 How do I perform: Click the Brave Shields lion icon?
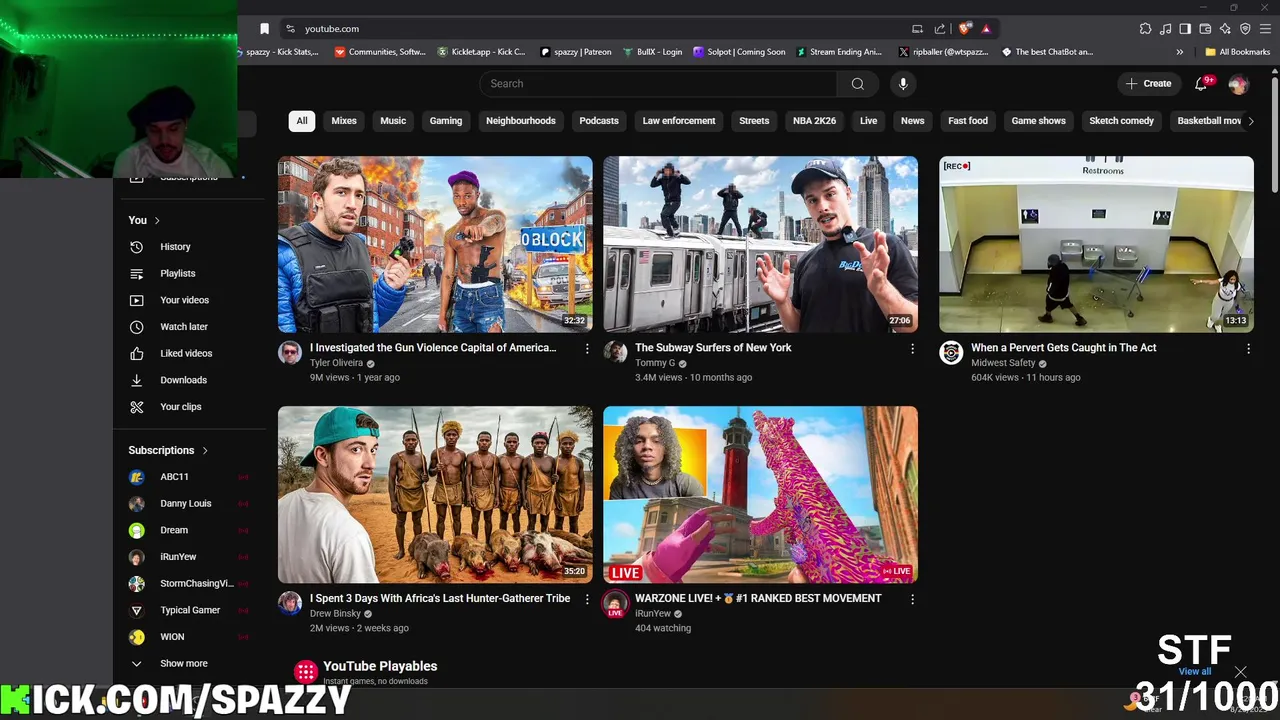[x=964, y=29]
